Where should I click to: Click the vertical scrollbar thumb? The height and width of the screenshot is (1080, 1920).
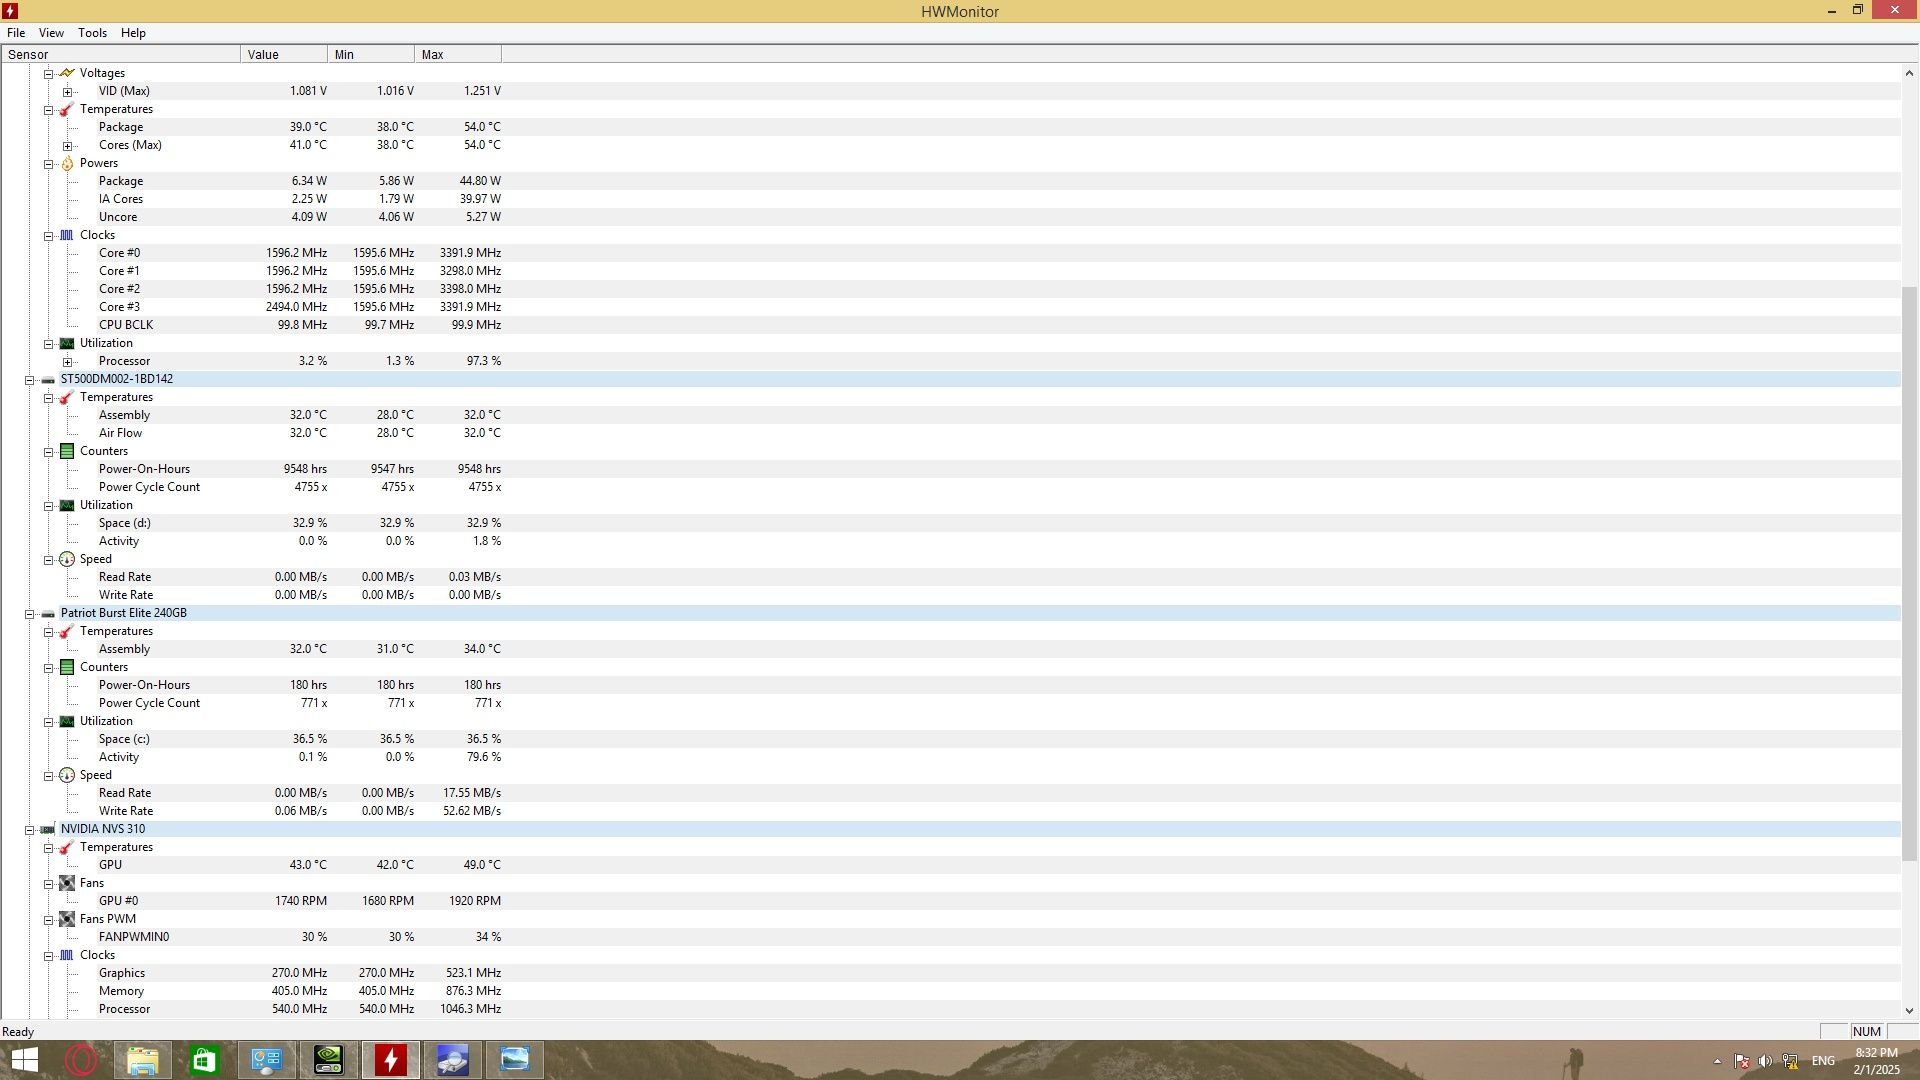[x=1909, y=572]
